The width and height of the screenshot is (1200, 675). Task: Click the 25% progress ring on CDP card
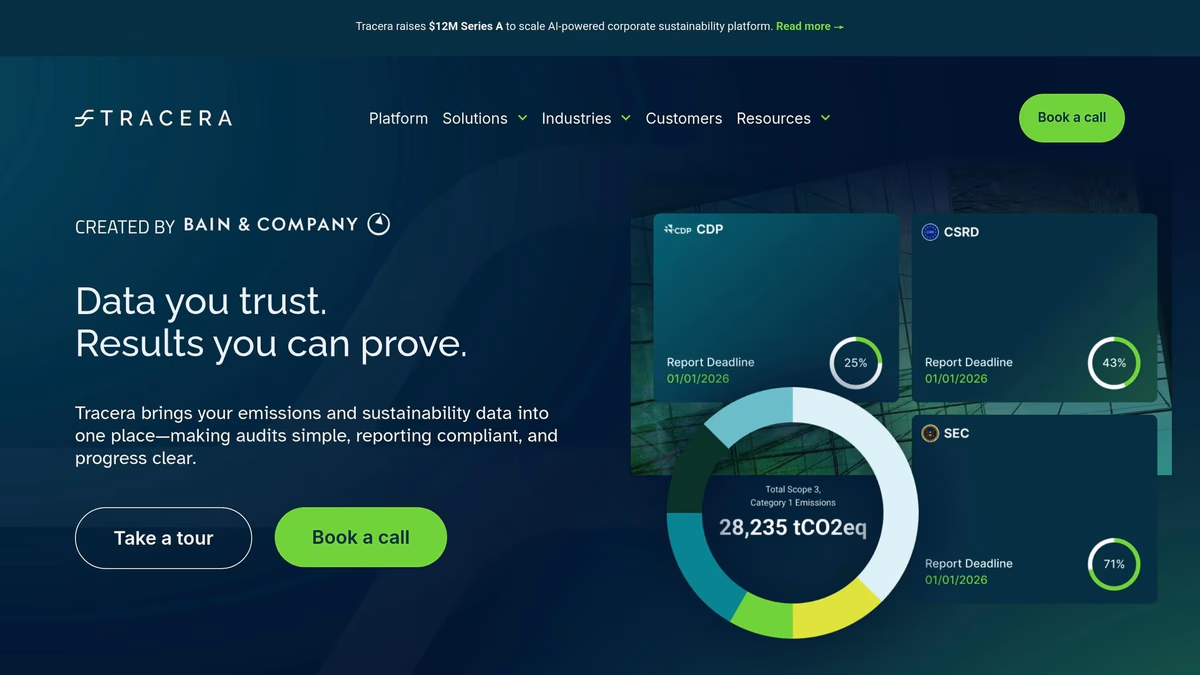[855, 363]
